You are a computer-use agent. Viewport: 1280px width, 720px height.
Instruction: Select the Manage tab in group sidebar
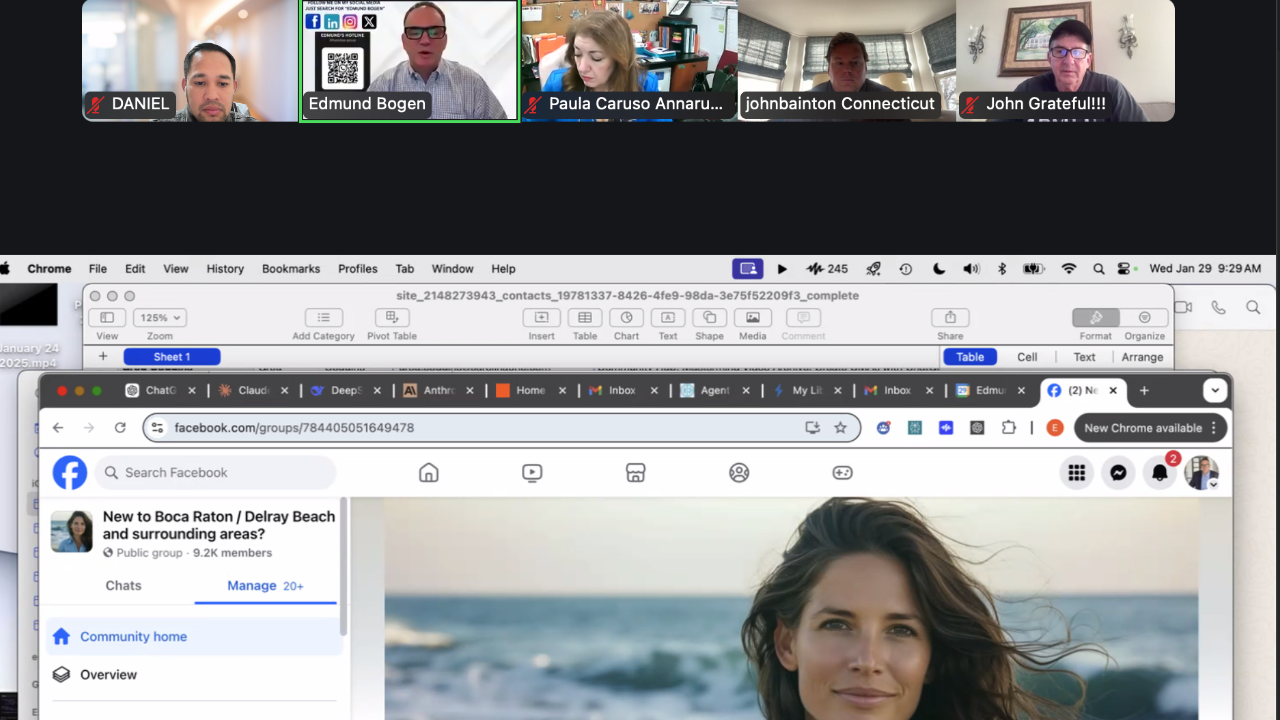(x=265, y=586)
